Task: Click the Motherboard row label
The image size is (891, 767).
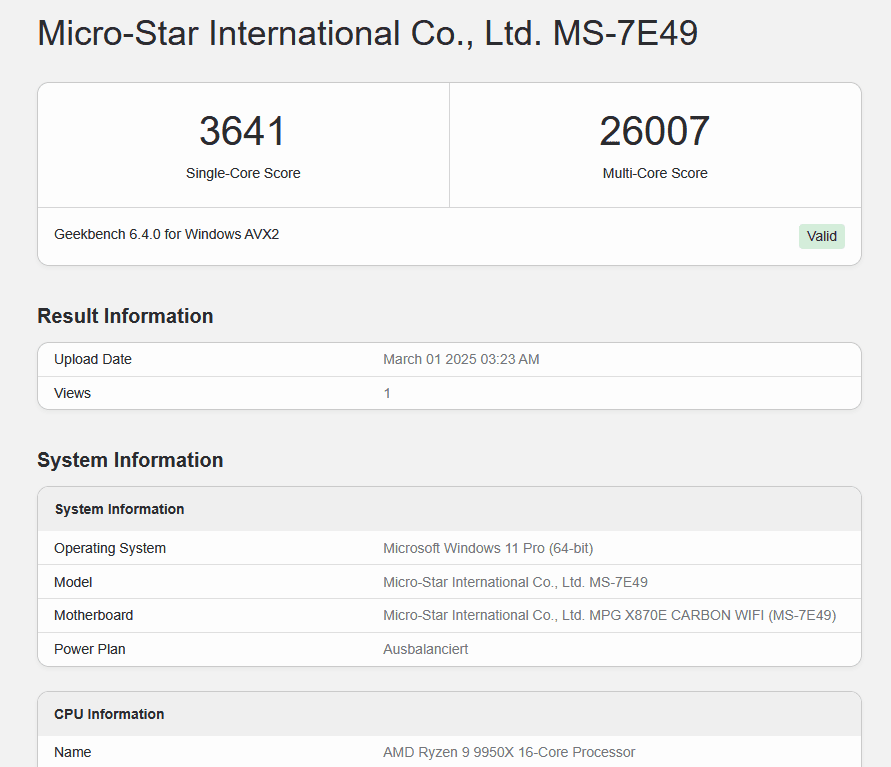Action: coord(93,615)
